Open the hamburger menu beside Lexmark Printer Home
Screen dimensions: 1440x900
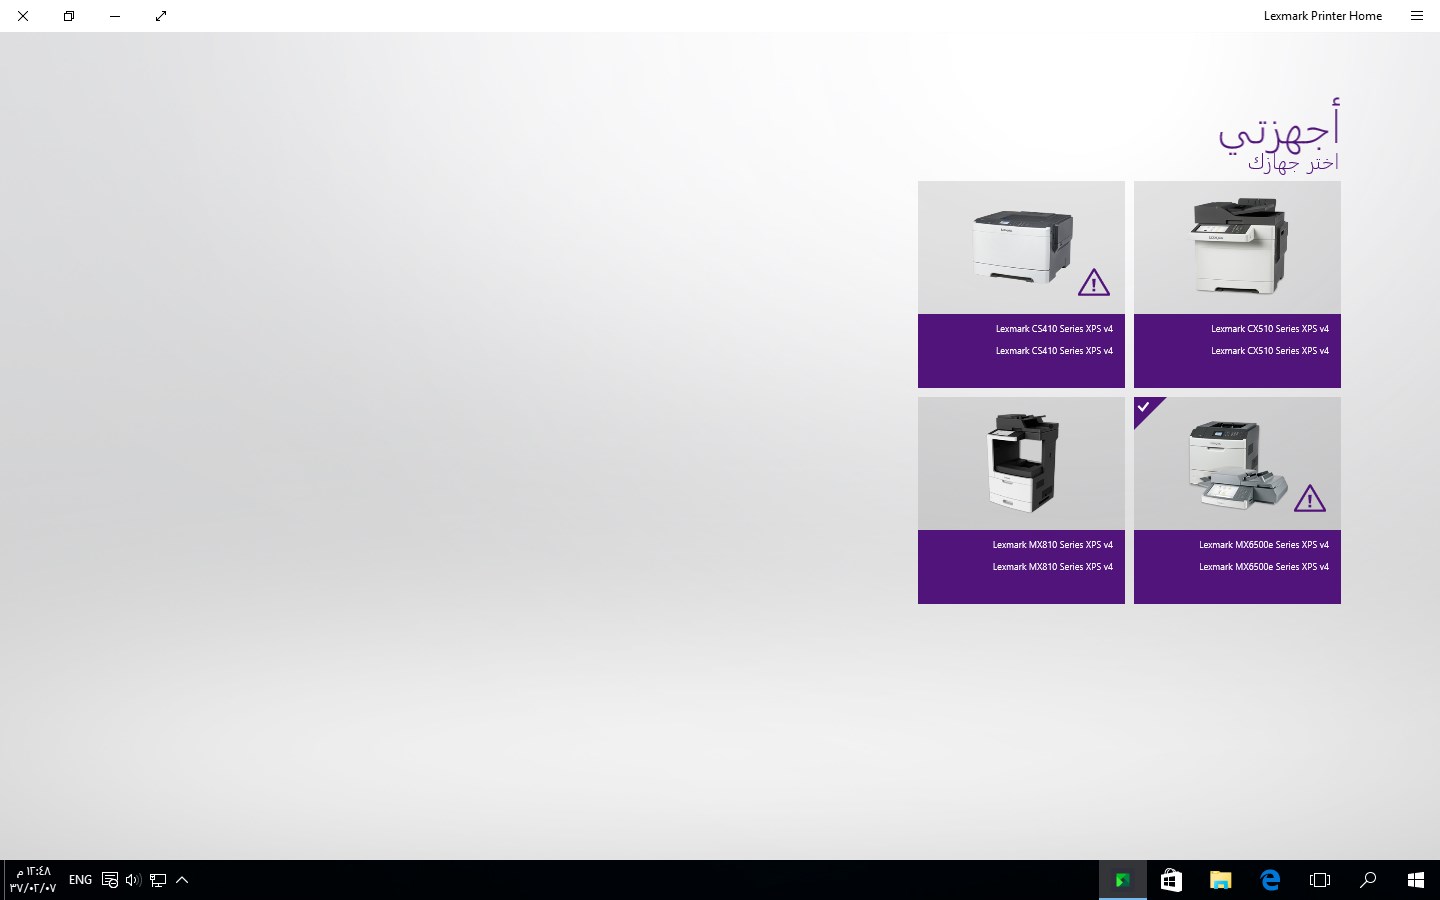pos(1416,16)
